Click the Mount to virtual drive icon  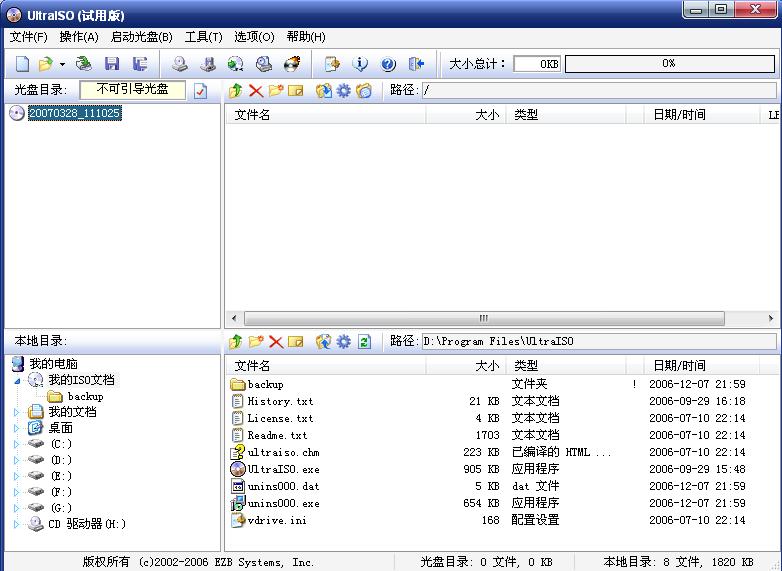coord(264,64)
